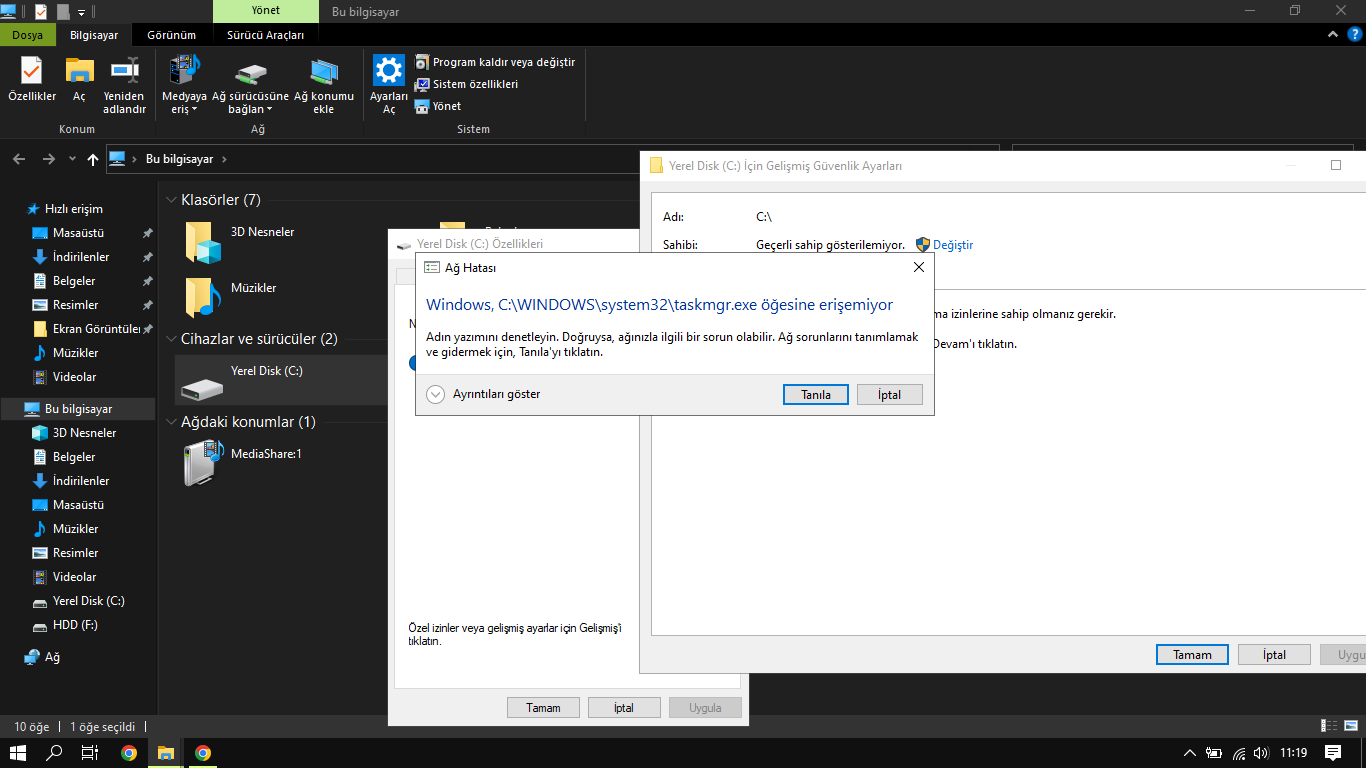Open the Dosya menu tab

28,35
